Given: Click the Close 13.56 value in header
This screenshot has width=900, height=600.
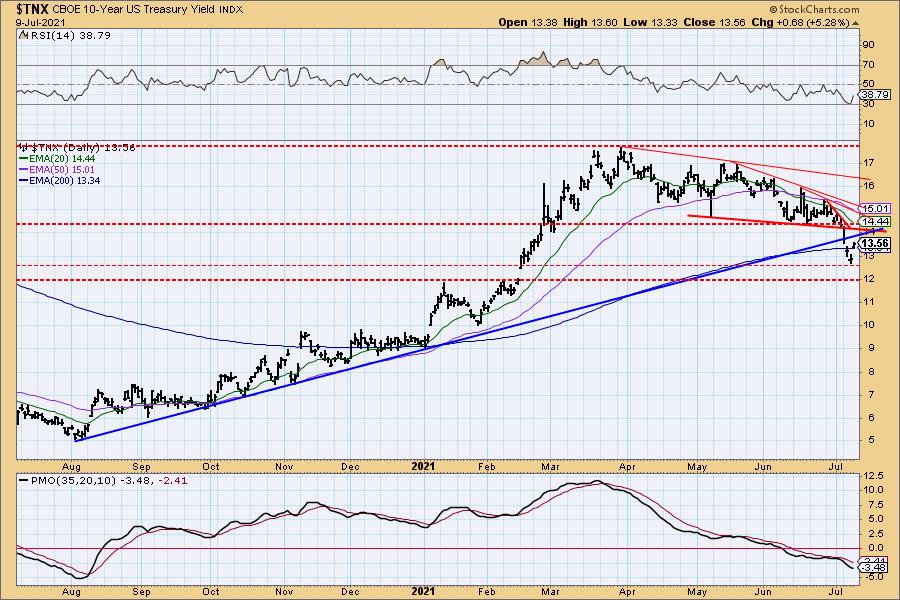Looking at the screenshot, I should coord(715,22).
